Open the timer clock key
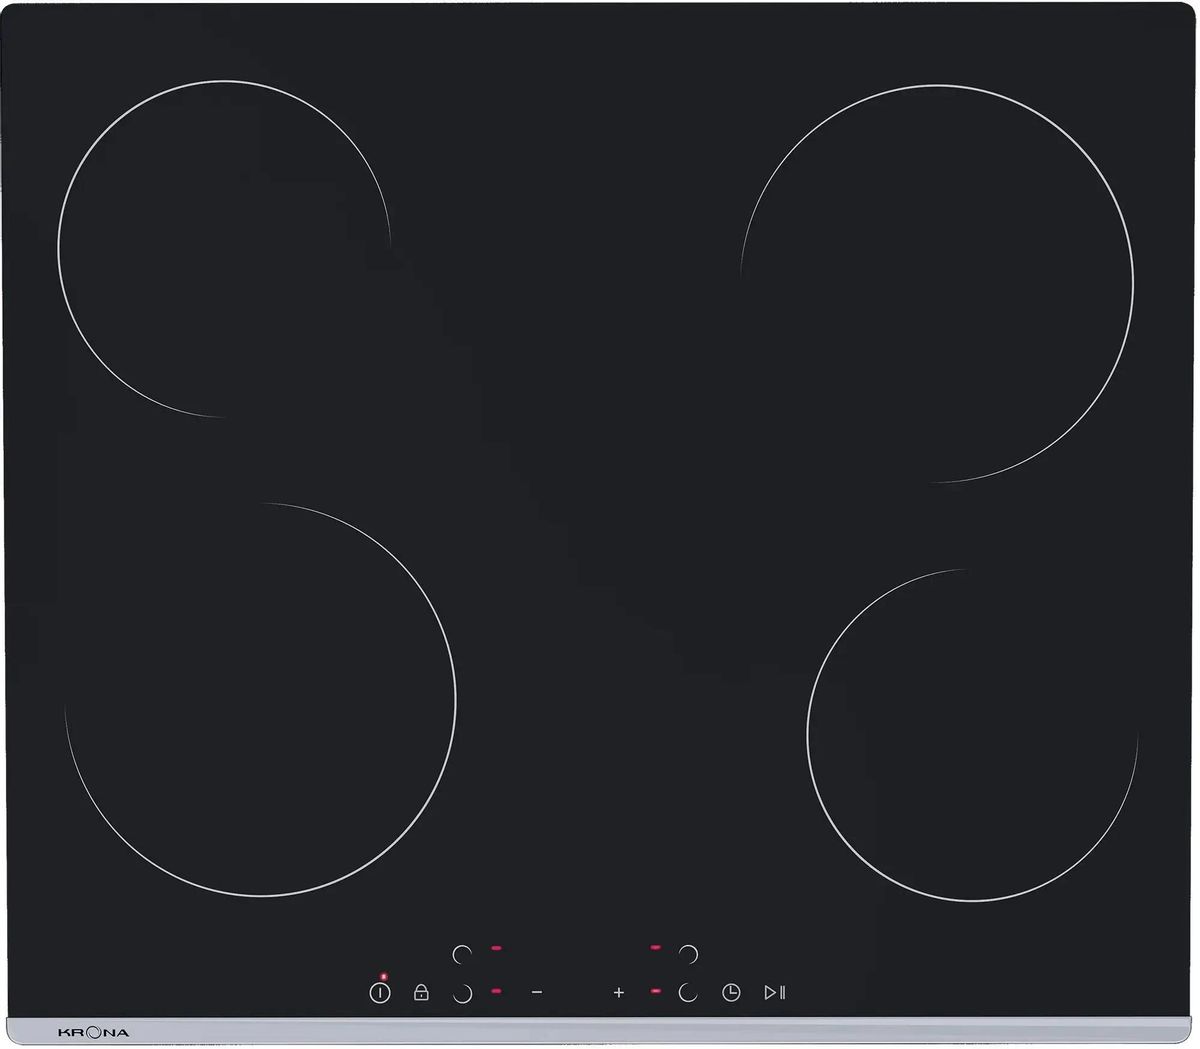Image resolution: width=1200 pixels, height=1049 pixels. tap(732, 993)
